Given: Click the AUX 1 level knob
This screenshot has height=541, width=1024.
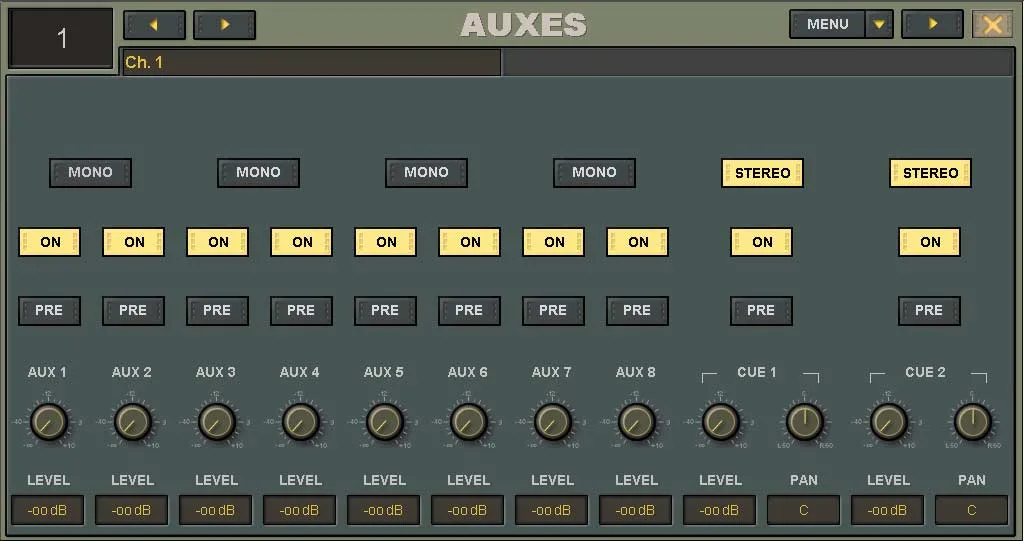Looking at the screenshot, I should coord(49,421).
